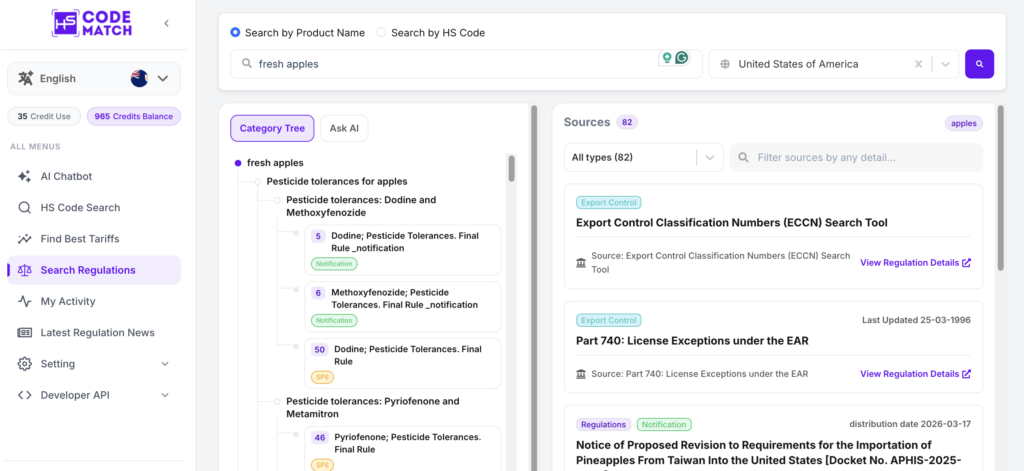Open the All types (82) dropdown
Viewport: 1024px width, 471px height.
tap(644, 157)
